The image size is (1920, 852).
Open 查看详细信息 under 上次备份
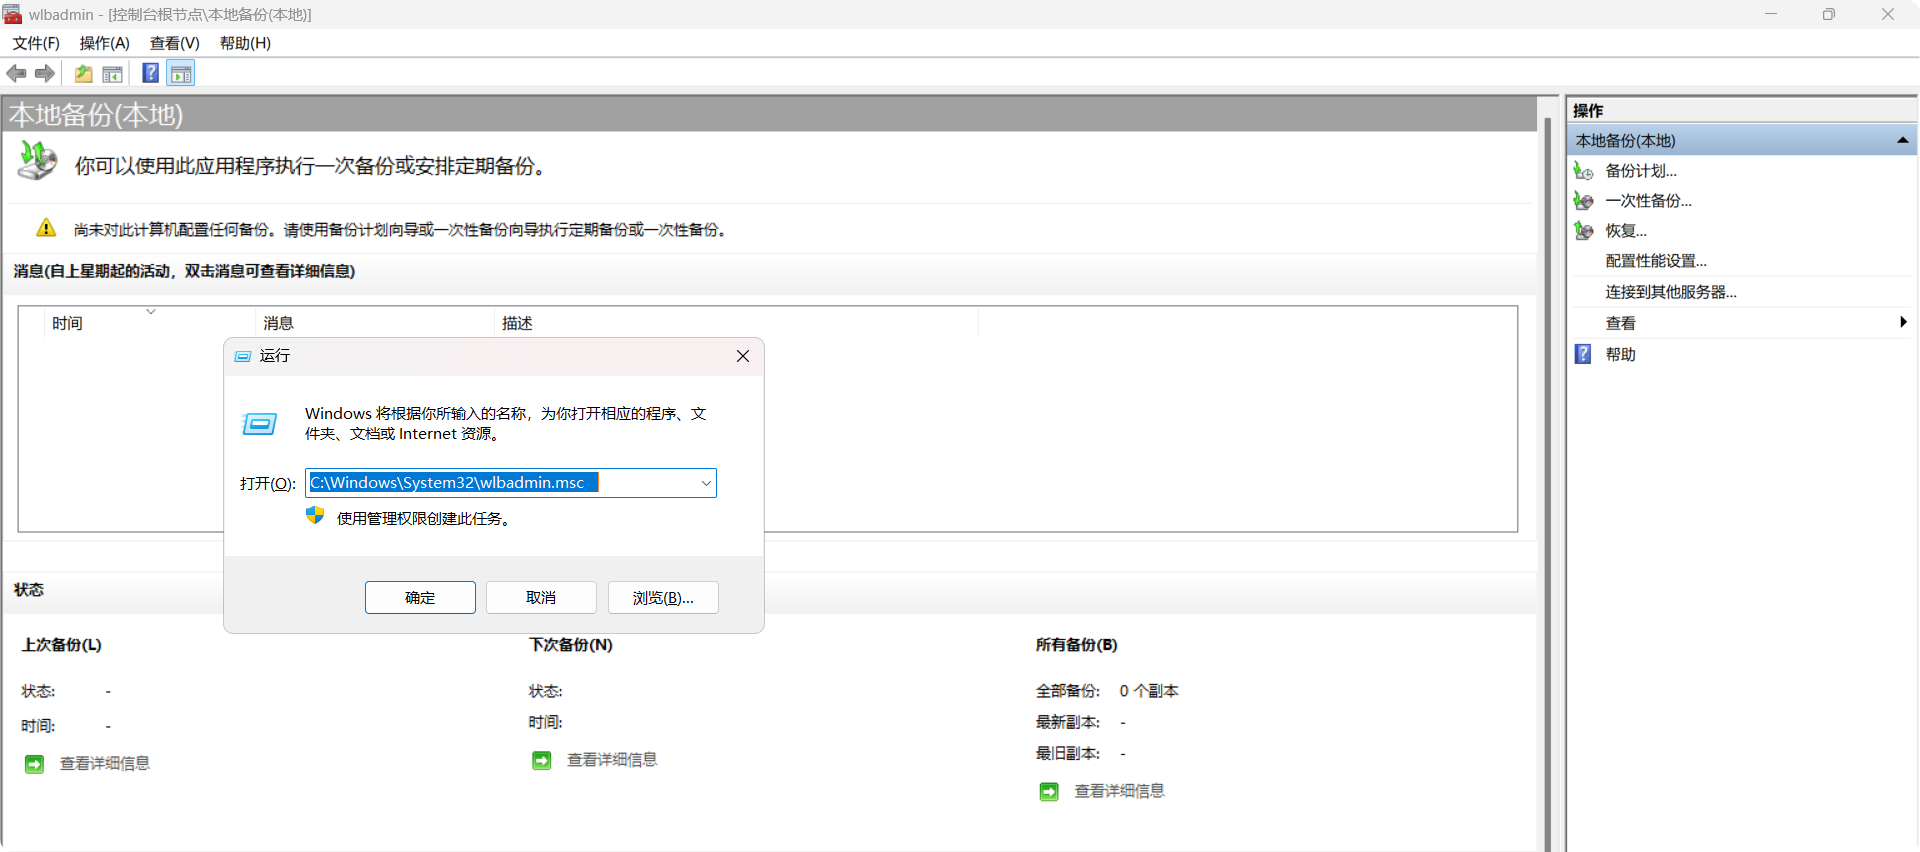tap(105, 764)
